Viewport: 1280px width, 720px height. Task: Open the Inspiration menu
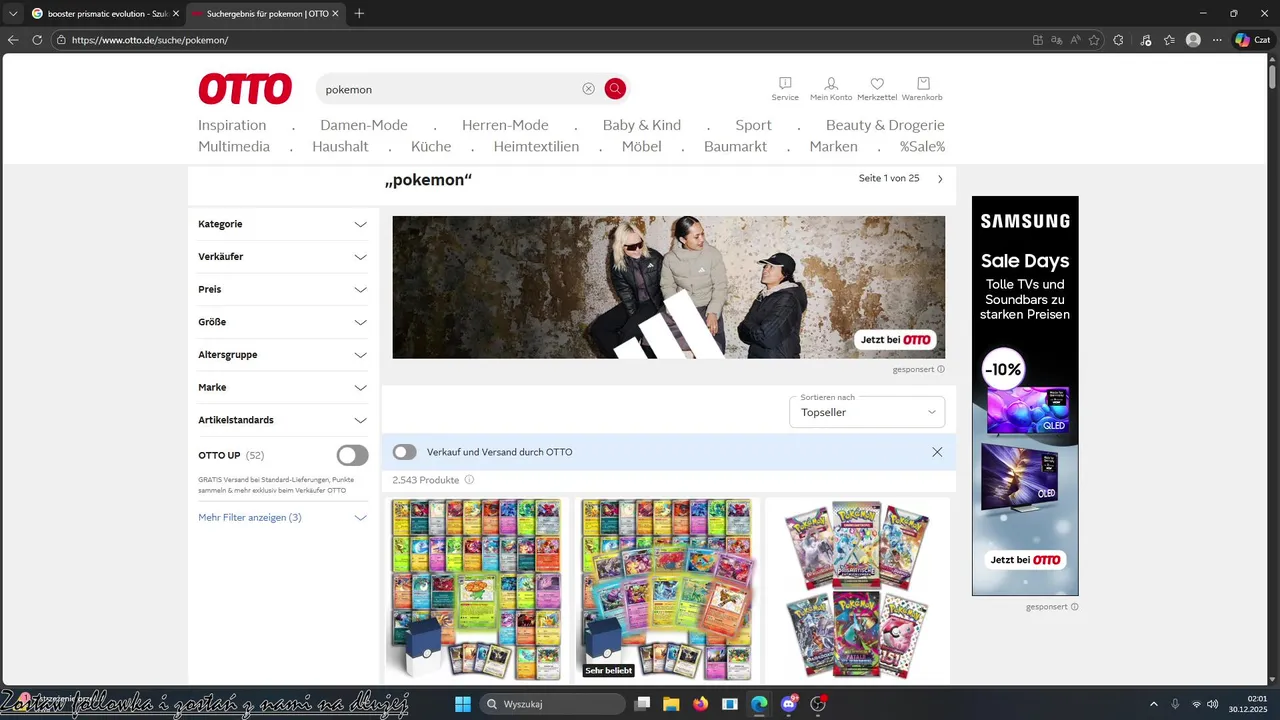232,125
